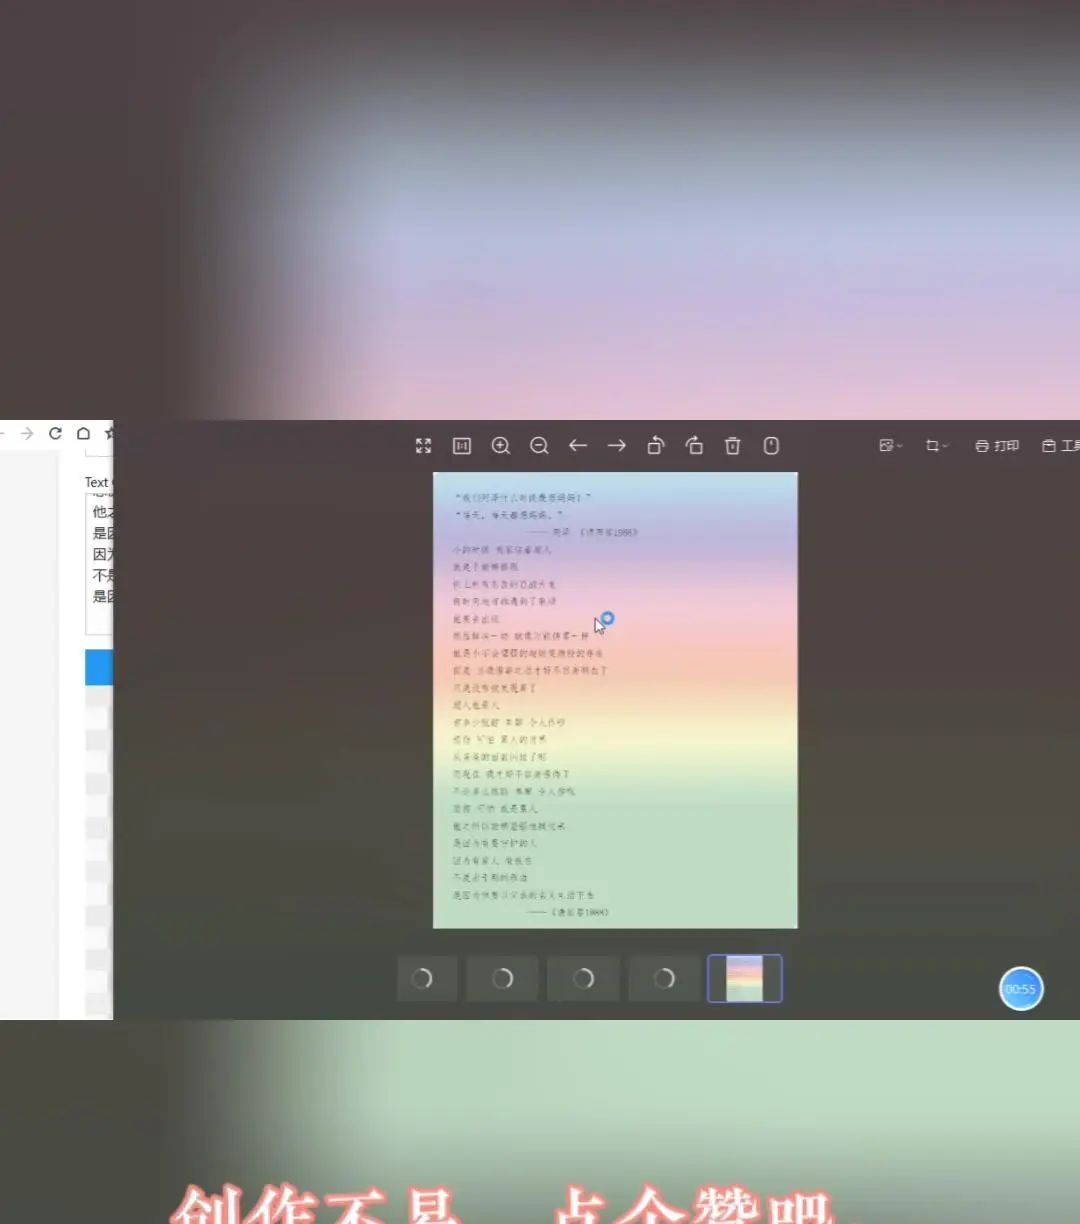Open the browser home page
The image size is (1080, 1224).
click(84, 434)
